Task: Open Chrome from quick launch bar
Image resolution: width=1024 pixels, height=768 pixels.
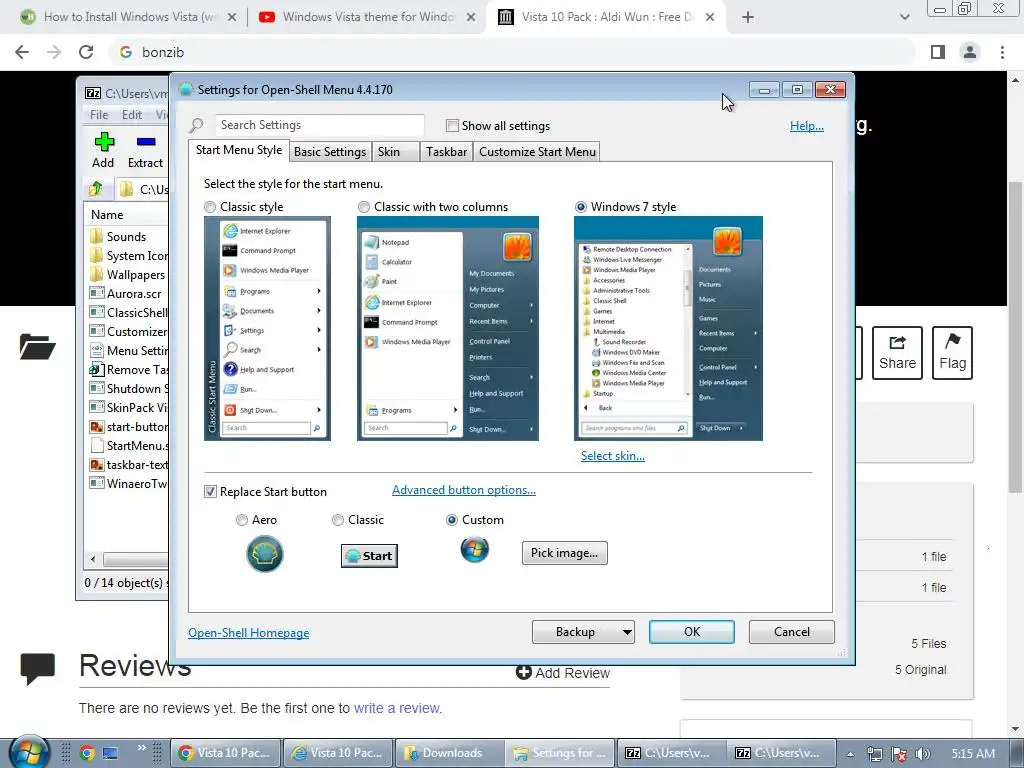Action: 87,753
